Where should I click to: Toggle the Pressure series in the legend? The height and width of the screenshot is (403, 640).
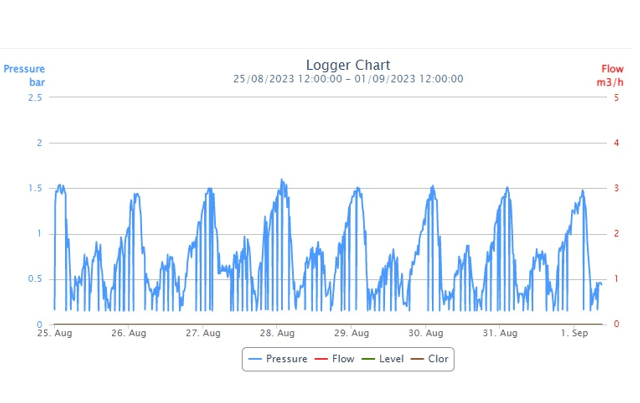pyautogui.click(x=286, y=359)
